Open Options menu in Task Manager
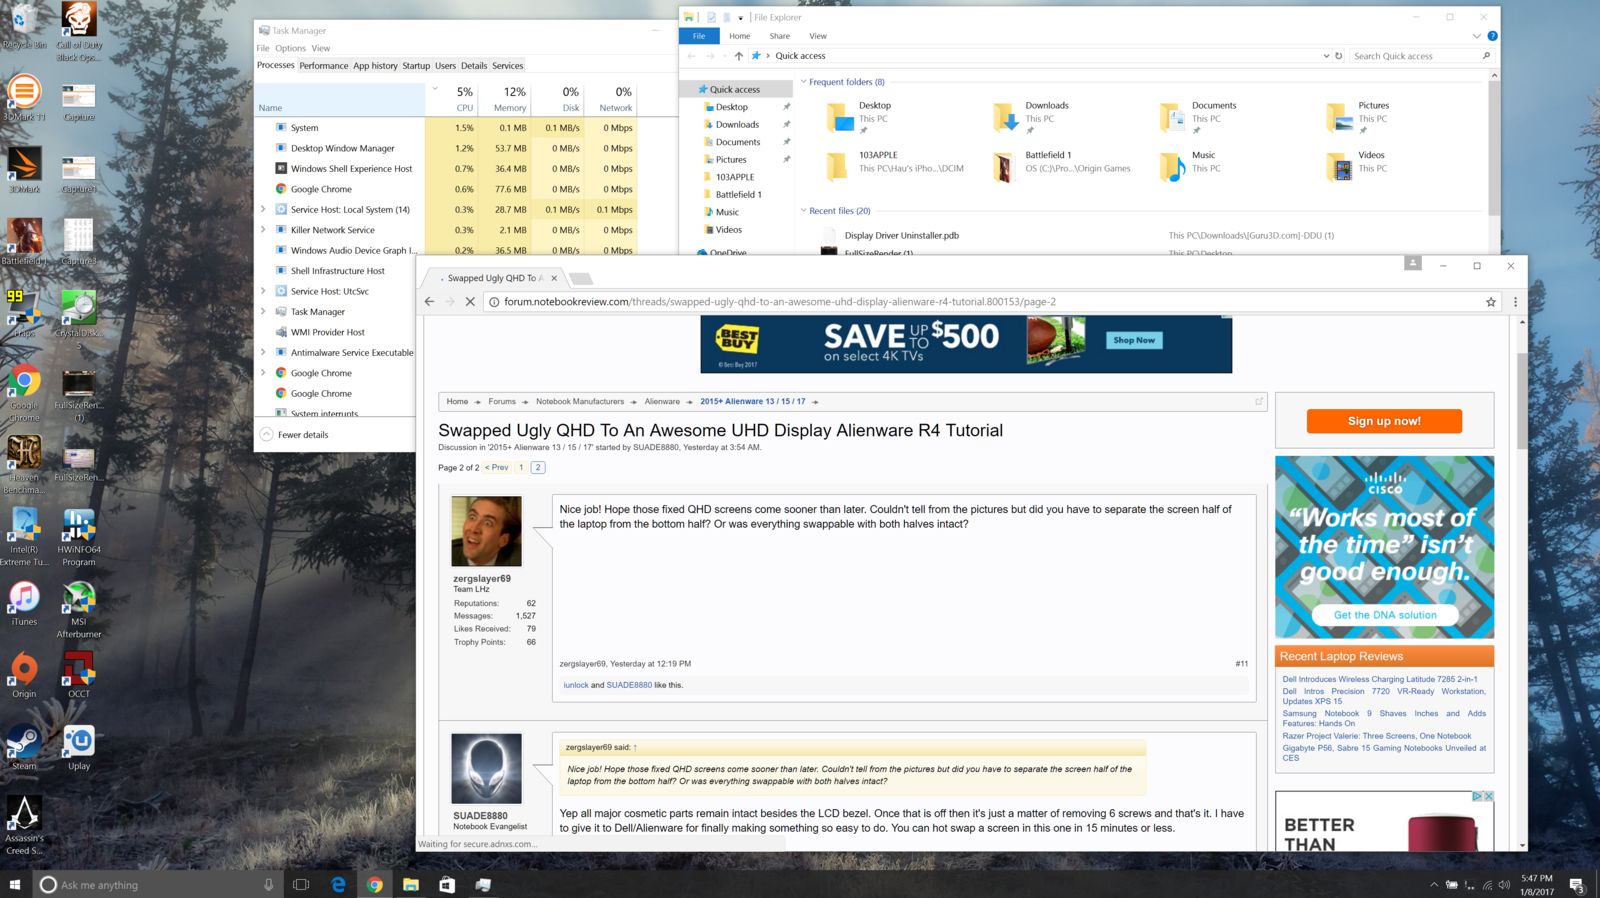Screen dimensions: 1600x898 coord(290,48)
